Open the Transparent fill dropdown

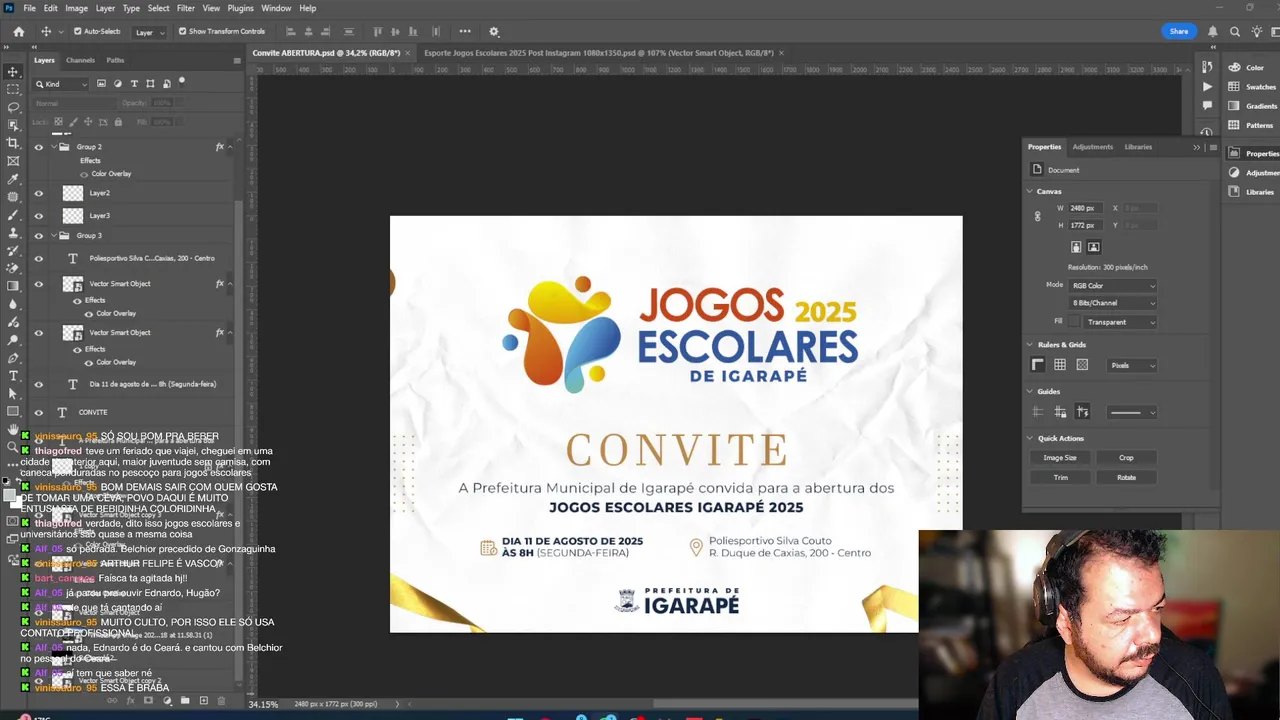1120,322
